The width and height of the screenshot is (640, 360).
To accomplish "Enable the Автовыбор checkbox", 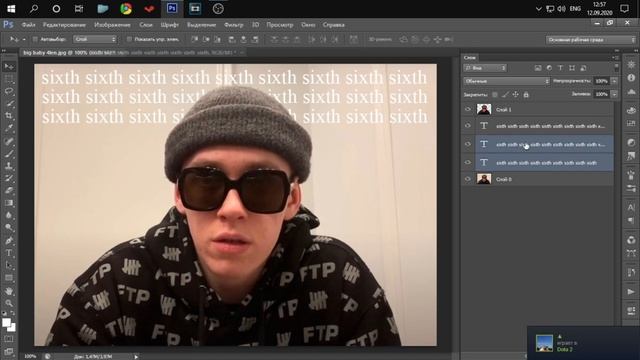I will [x=35, y=40].
